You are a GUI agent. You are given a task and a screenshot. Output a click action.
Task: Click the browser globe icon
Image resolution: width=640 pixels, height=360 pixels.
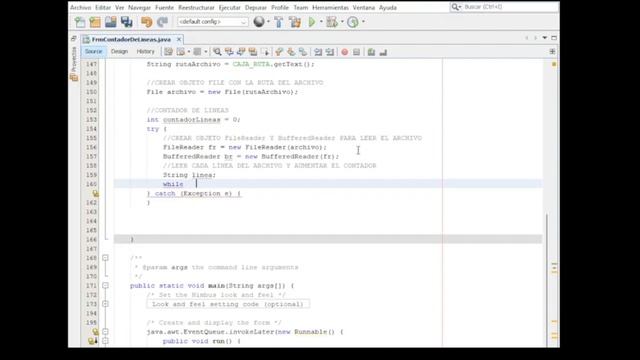(x=259, y=22)
